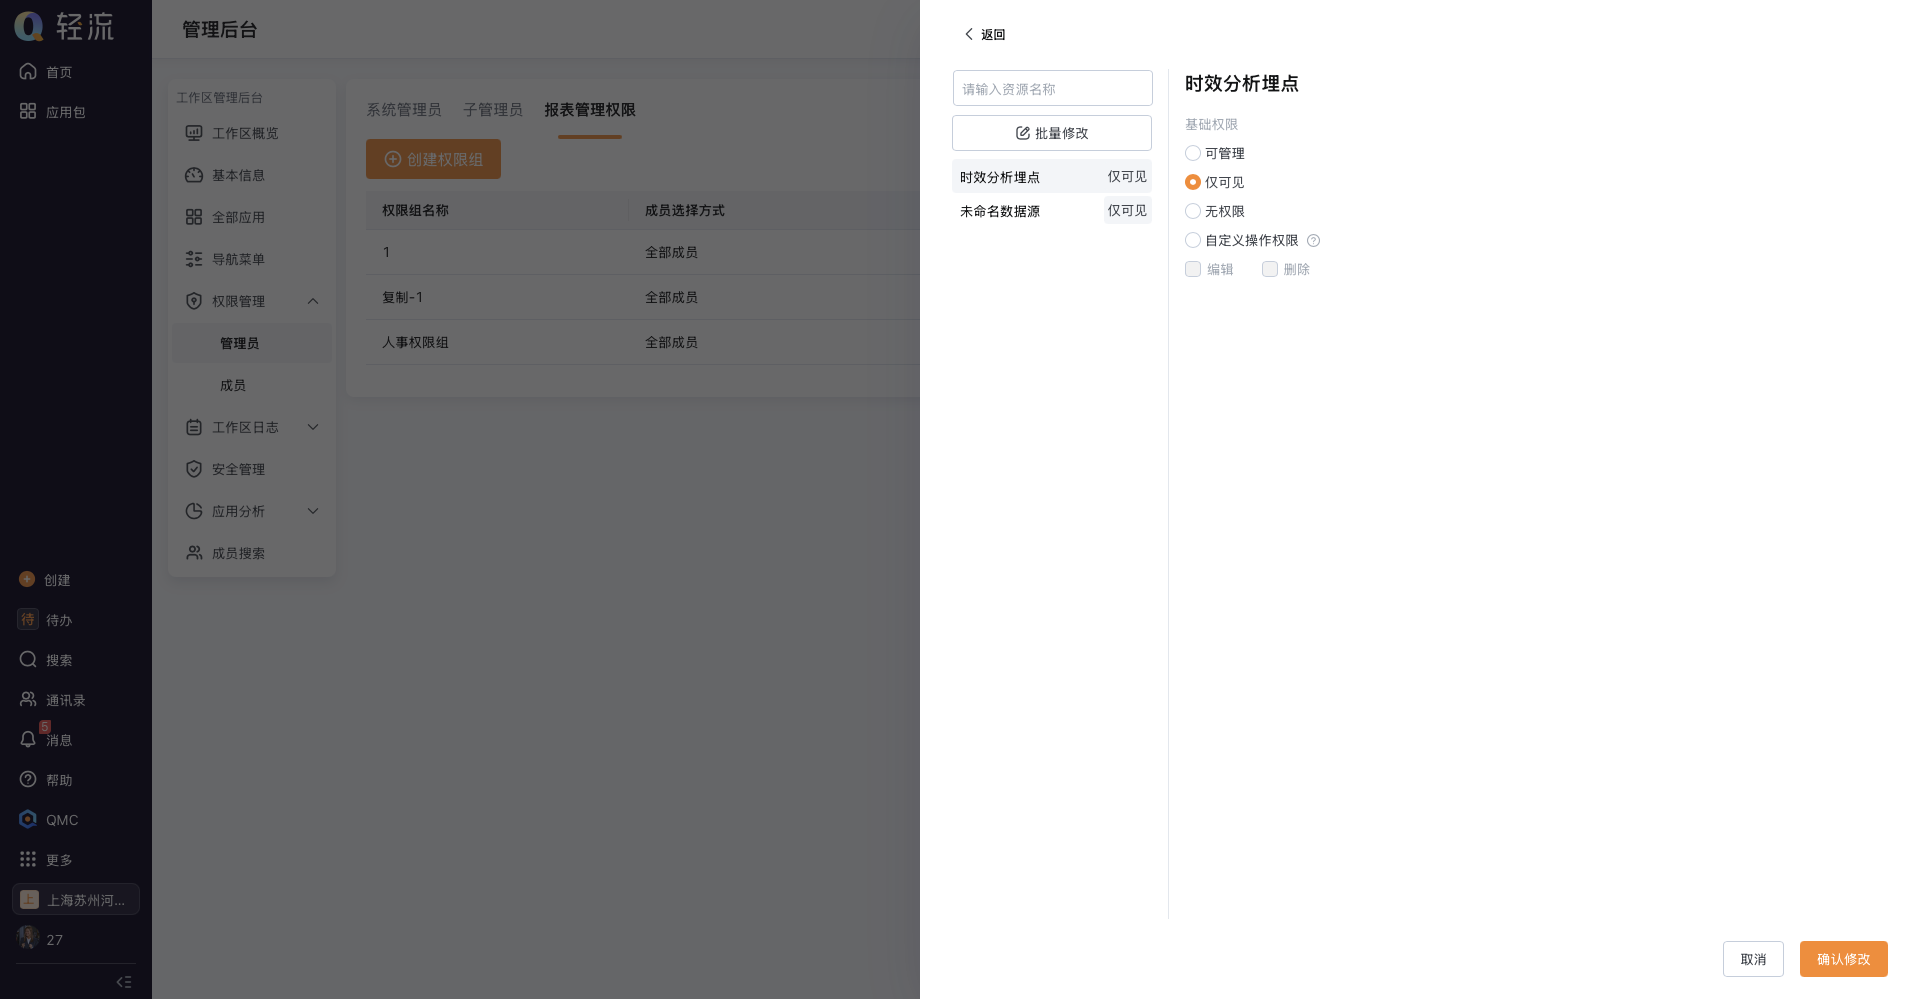Image resolution: width=1917 pixels, height=999 pixels.
Task: Collapse the left sidebar icon
Action: [x=124, y=982]
